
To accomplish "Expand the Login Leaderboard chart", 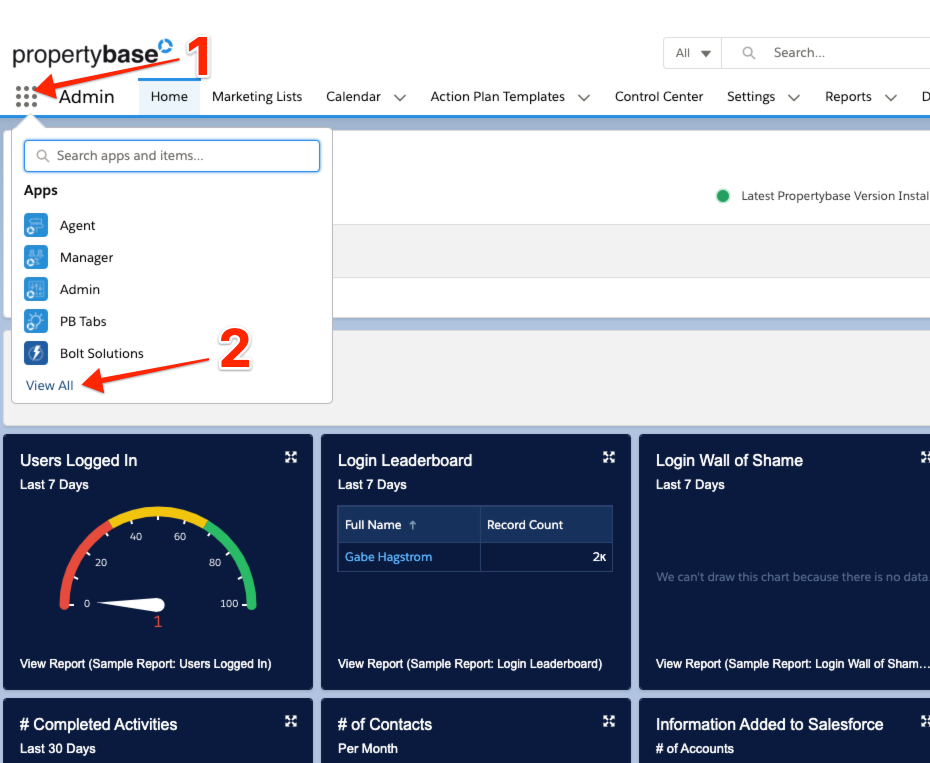I will pos(608,457).
